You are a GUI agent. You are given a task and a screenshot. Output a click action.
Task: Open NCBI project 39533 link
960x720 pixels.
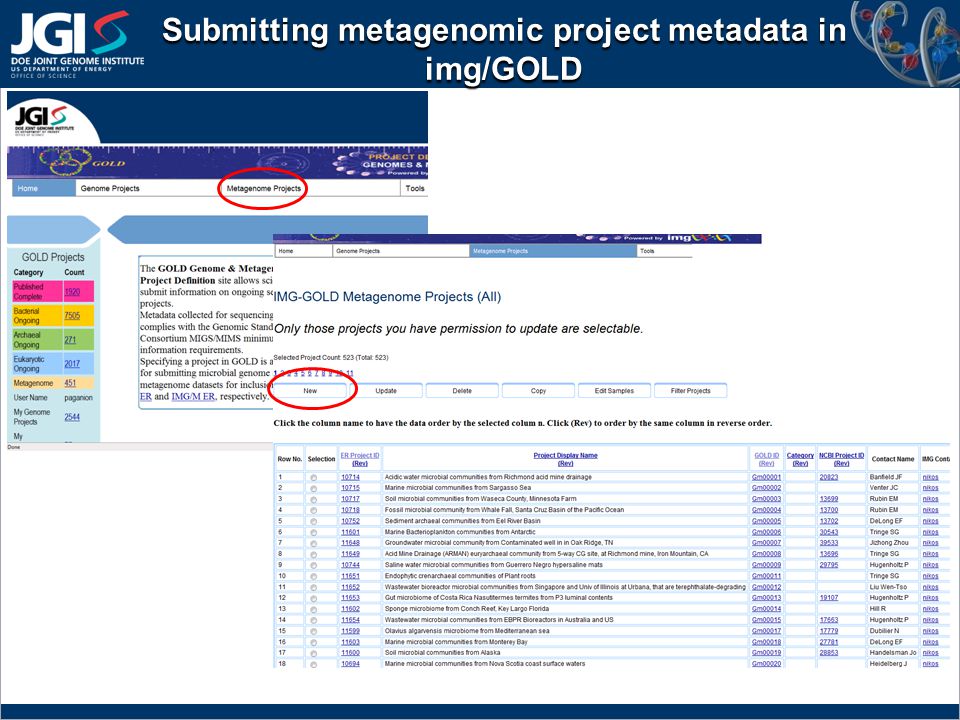tap(829, 543)
